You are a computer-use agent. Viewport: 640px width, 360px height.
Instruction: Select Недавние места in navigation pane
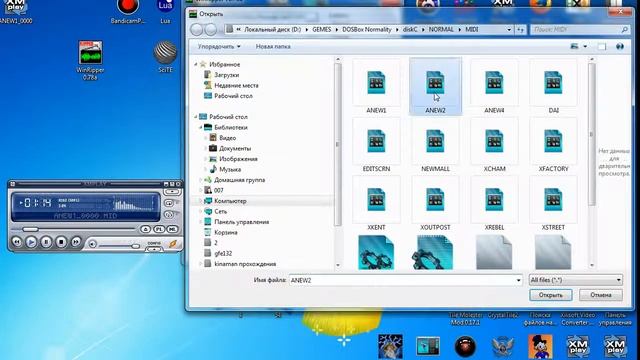(236, 85)
